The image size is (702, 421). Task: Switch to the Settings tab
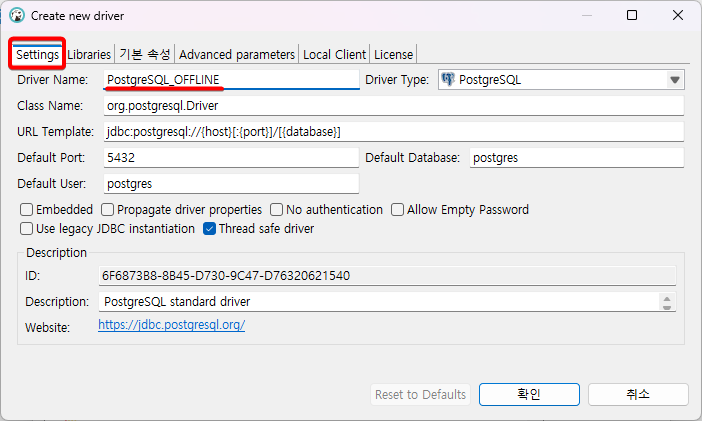(37, 55)
